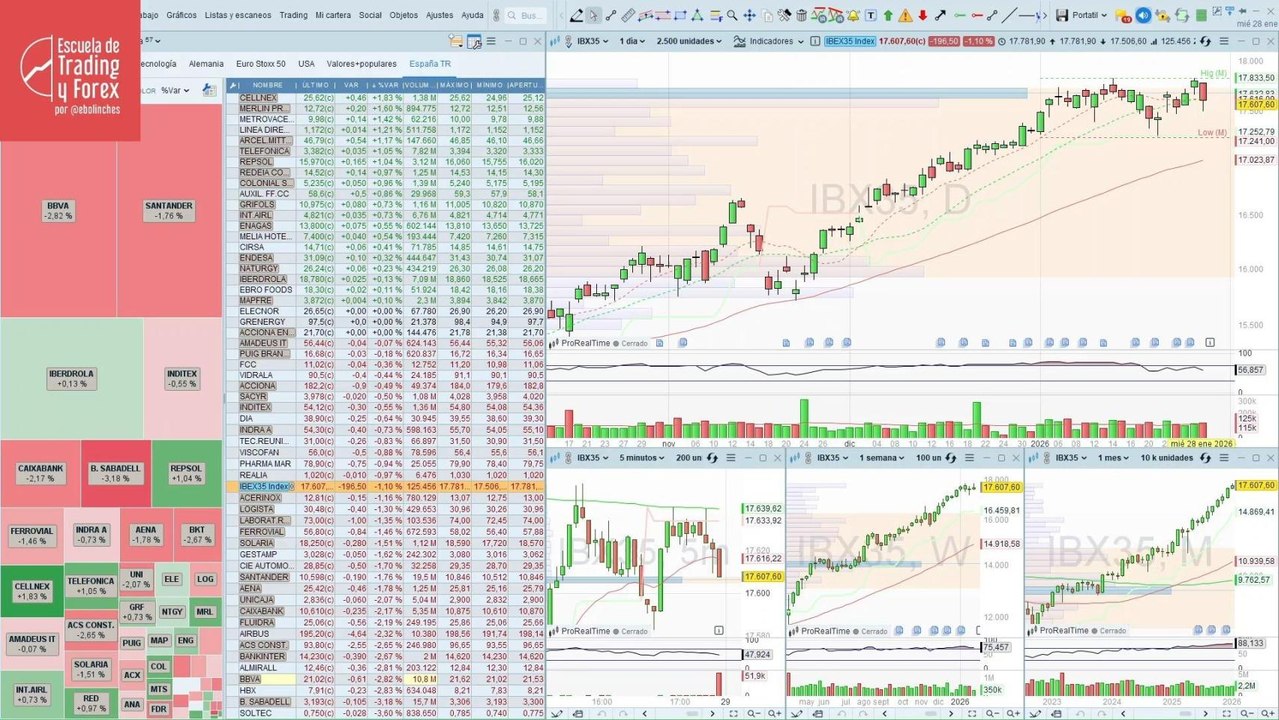
Task: Open the Ajustes menu
Action: tap(439, 15)
